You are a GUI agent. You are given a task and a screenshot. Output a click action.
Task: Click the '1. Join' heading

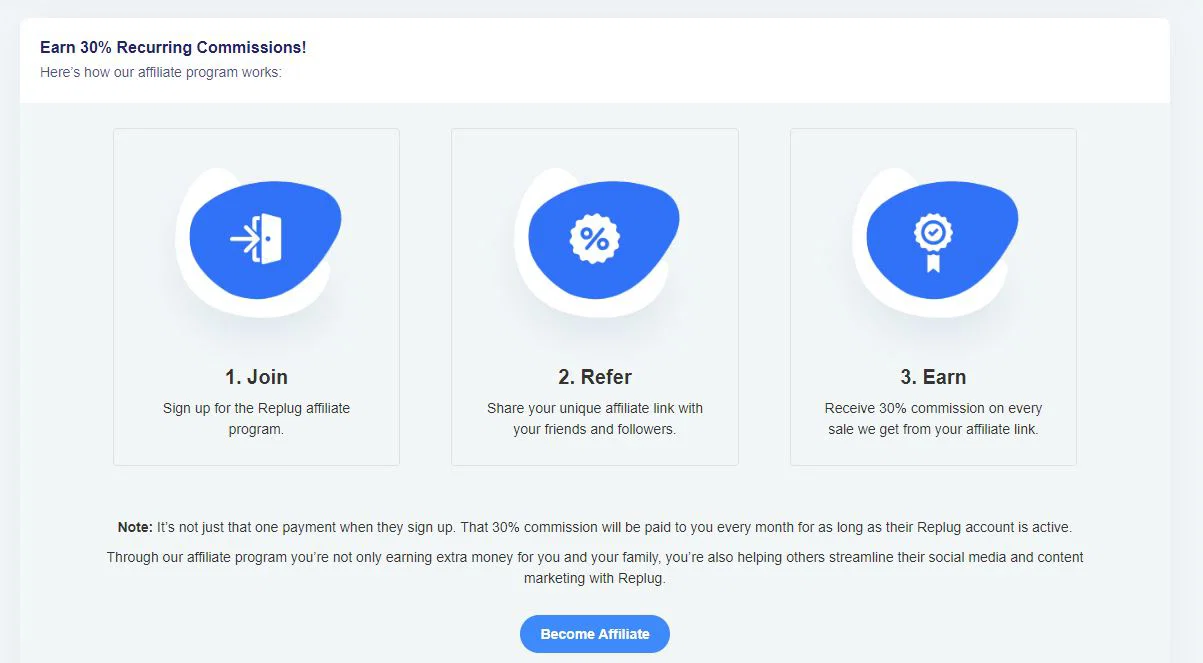[256, 377]
